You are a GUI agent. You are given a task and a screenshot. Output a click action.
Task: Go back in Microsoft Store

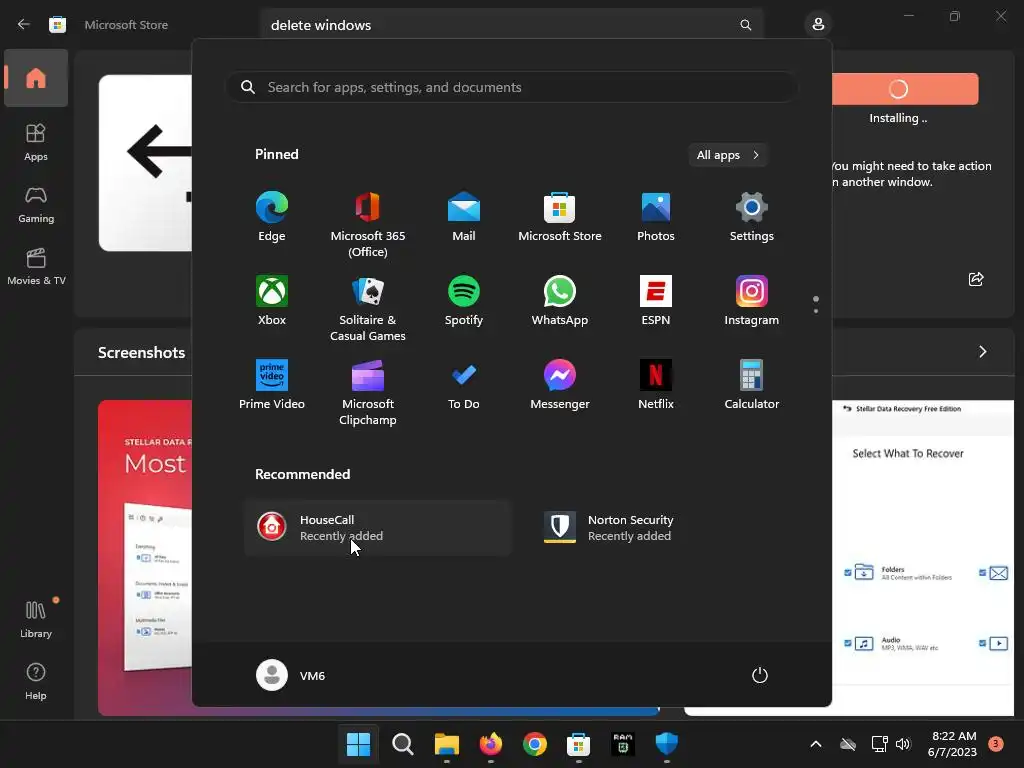[x=24, y=25]
